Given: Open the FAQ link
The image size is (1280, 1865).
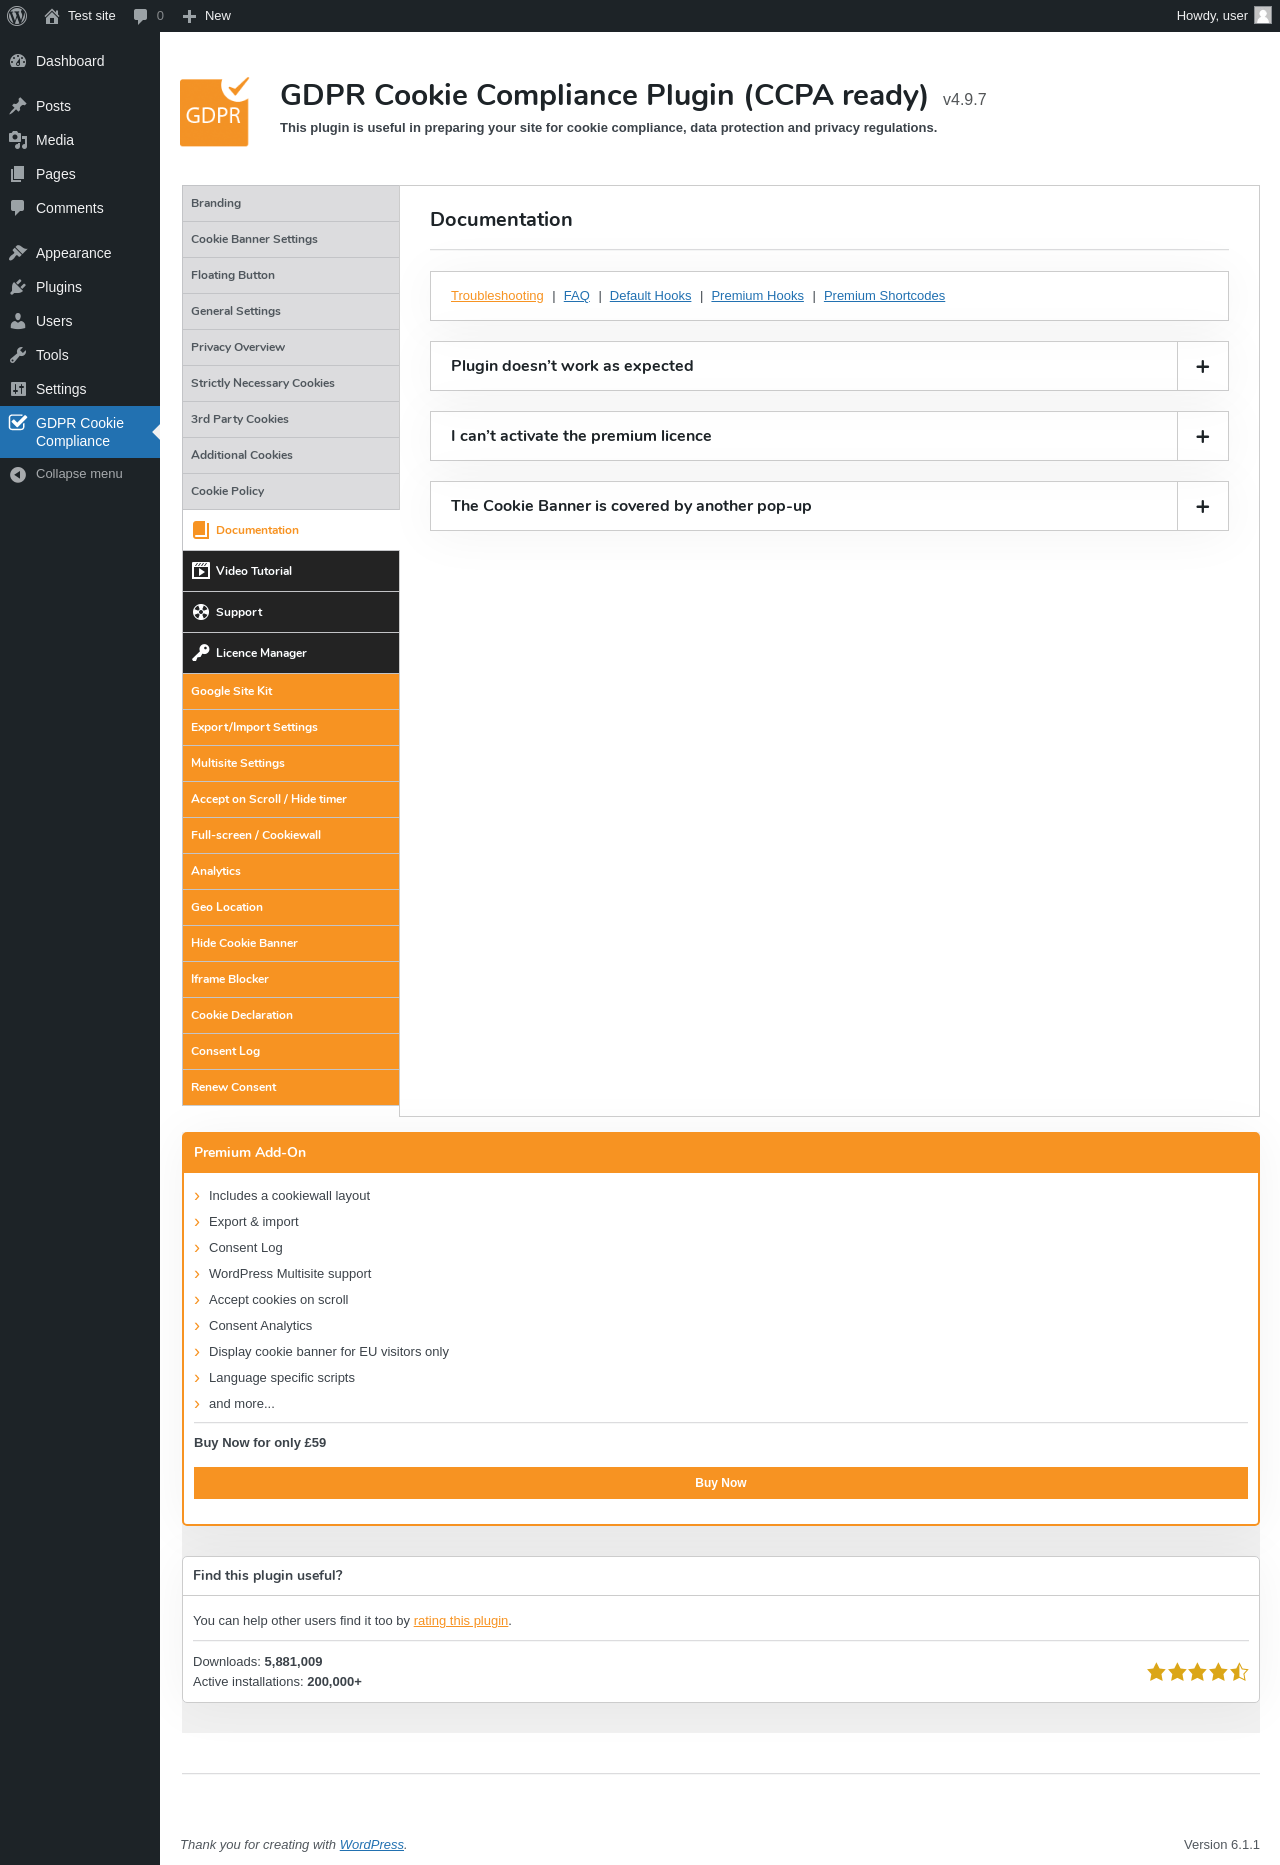Looking at the screenshot, I should coord(577,296).
